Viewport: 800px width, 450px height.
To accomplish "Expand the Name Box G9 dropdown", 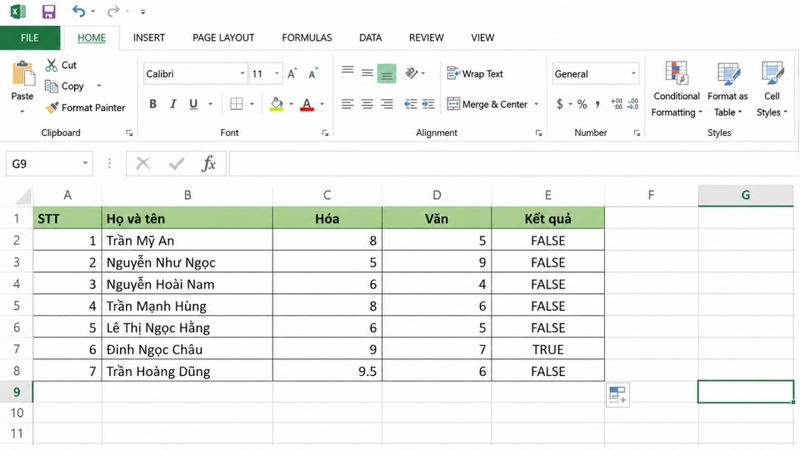I will click(85, 163).
